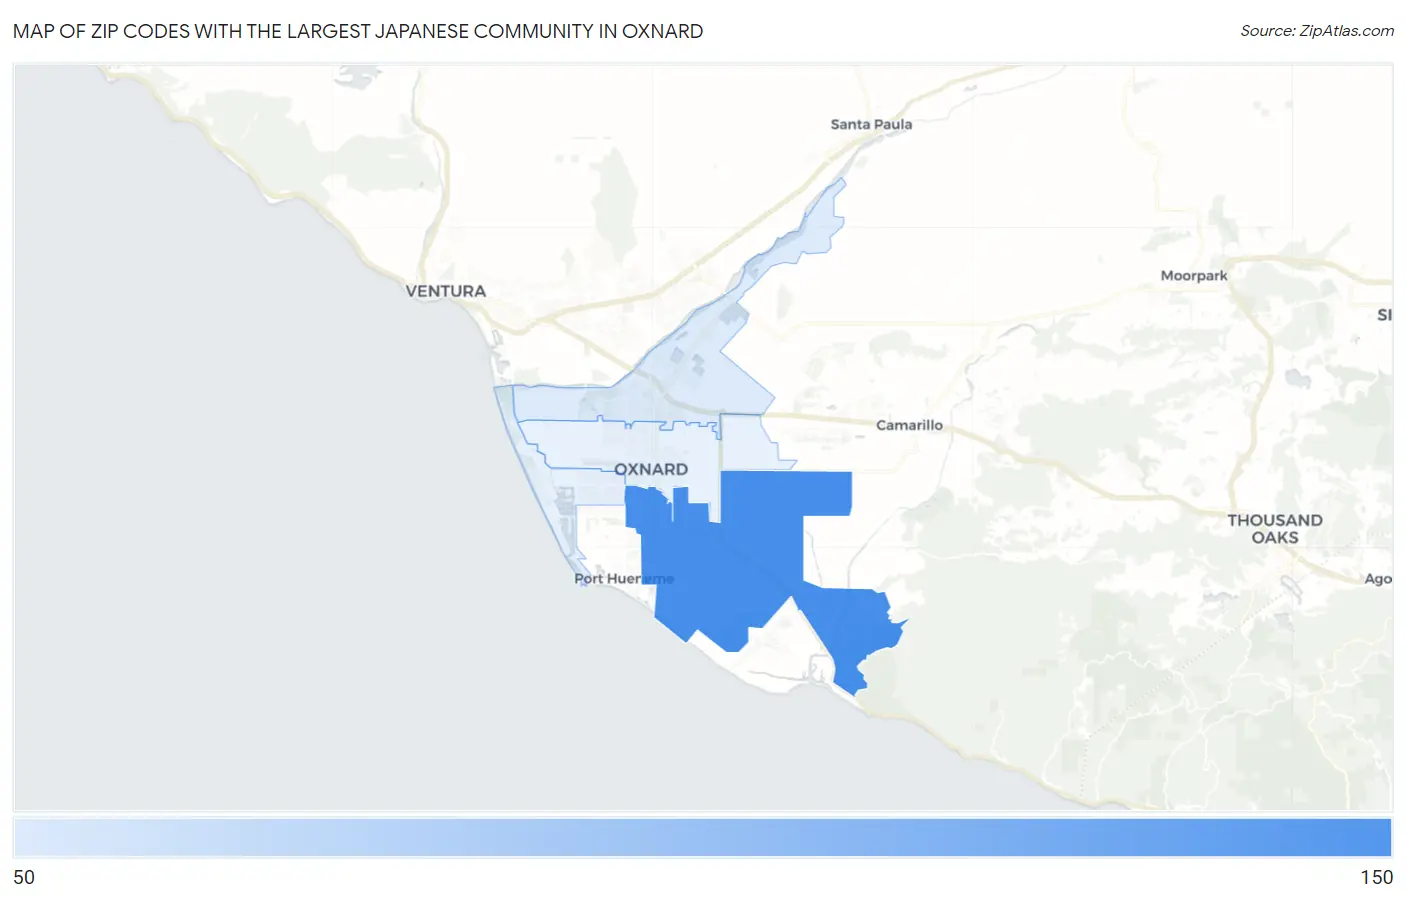Click the map title heading text
Screen dimensions: 1406x899
(x=358, y=31)
